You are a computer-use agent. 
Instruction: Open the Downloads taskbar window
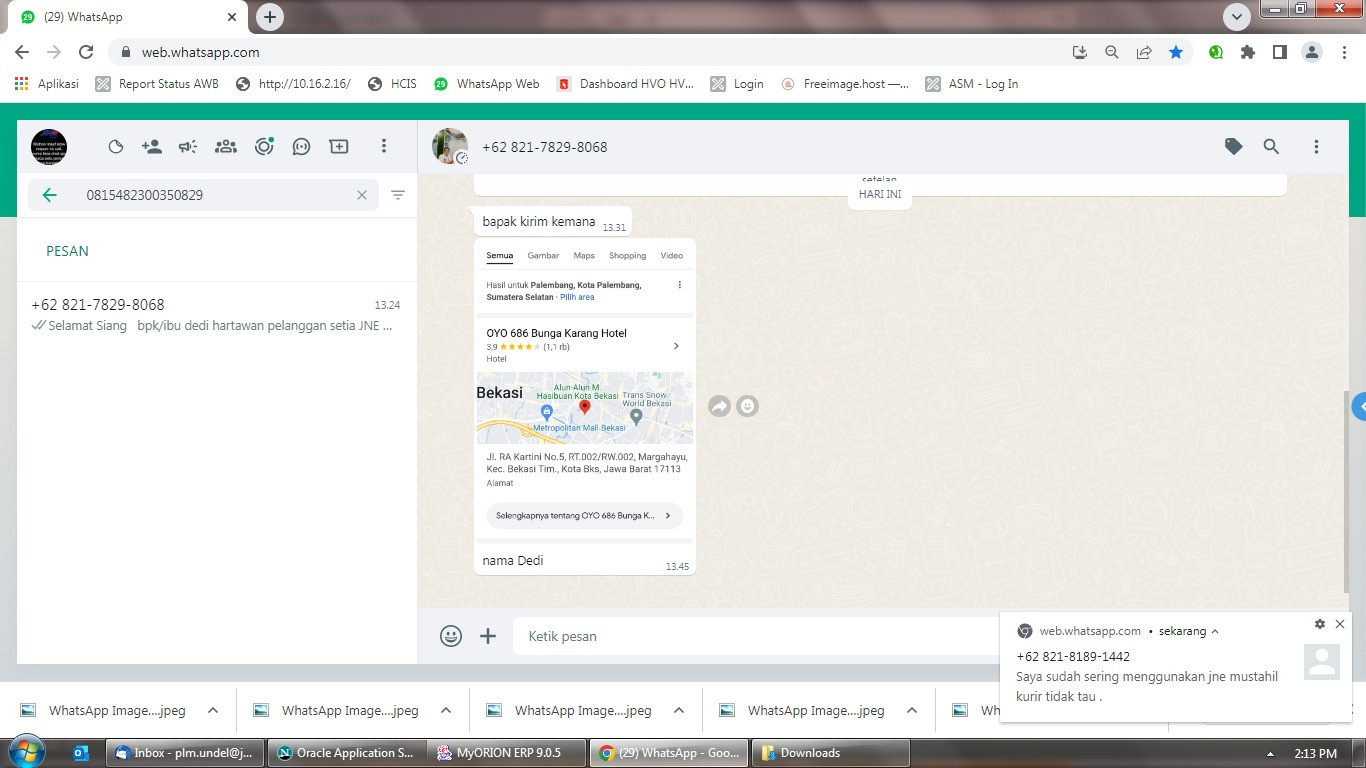pyautogui.click(x=830, y=753)
